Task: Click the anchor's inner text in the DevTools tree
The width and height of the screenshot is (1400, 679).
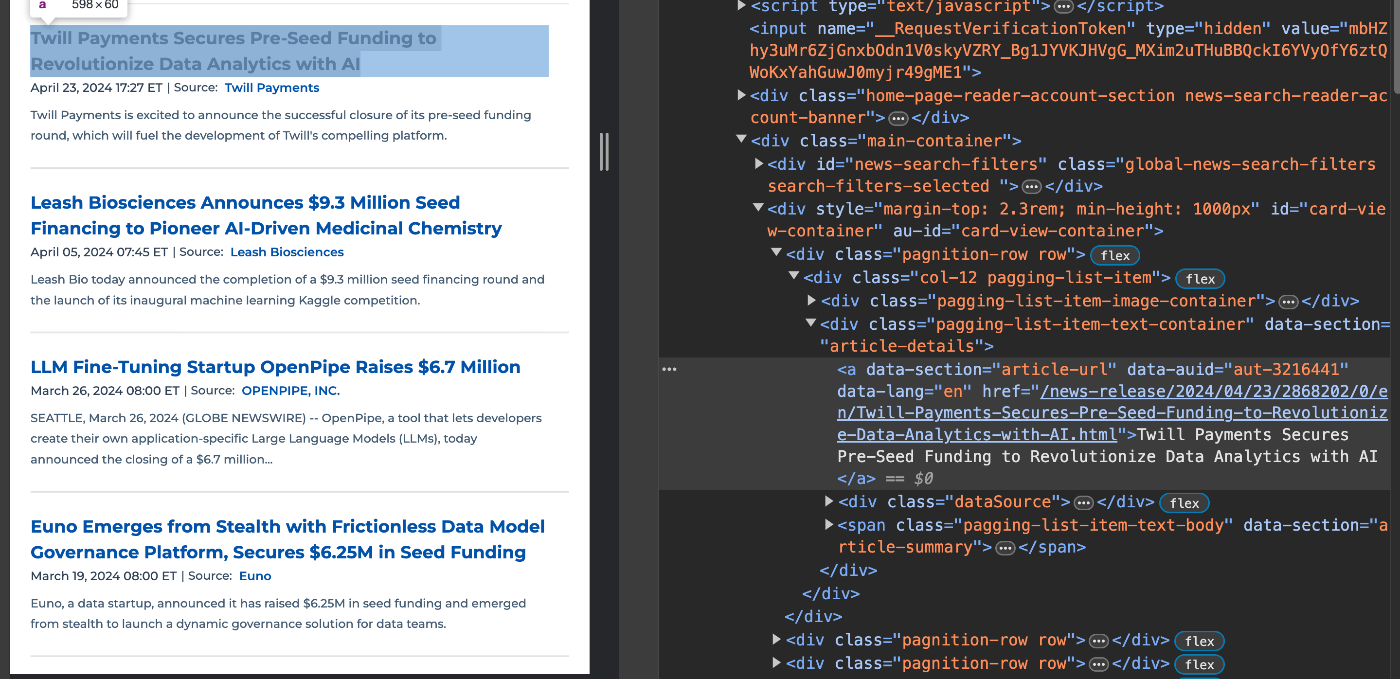Action: coord(1107,446)
